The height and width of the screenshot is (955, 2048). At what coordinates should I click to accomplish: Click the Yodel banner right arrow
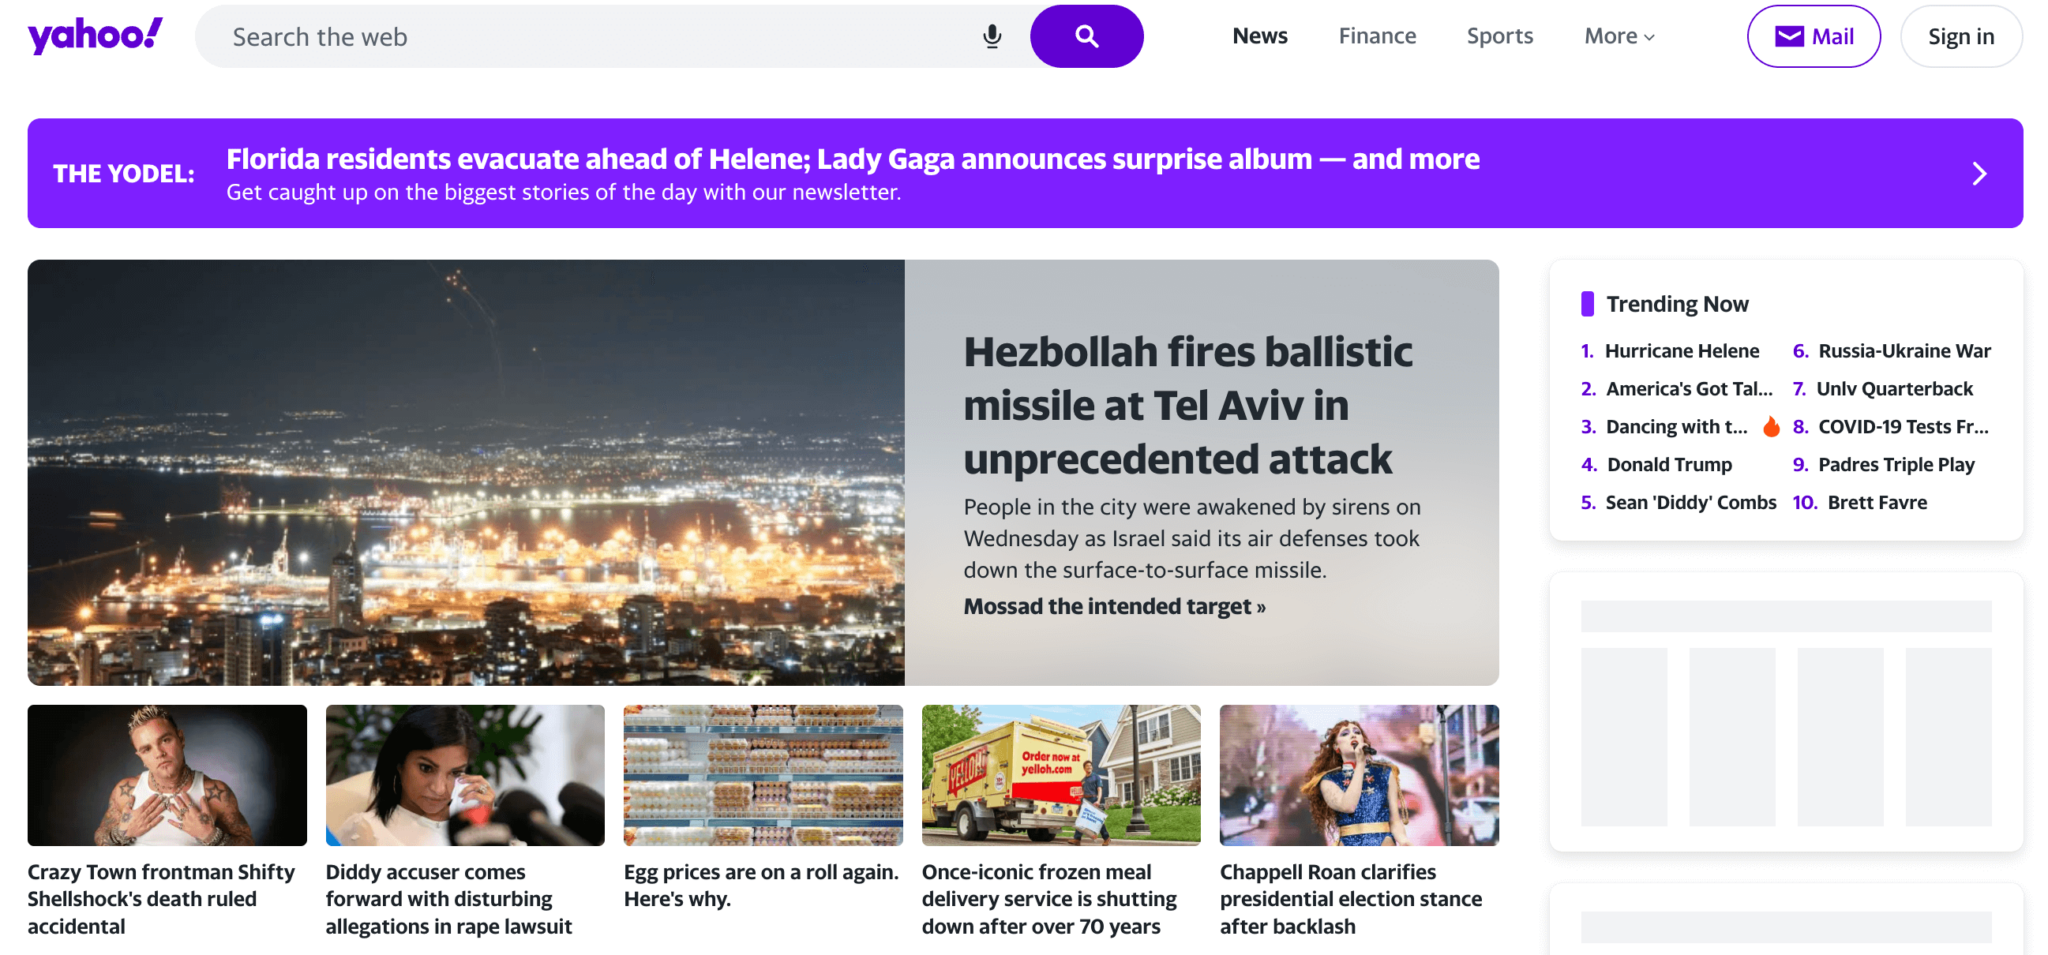[1979, 174]
